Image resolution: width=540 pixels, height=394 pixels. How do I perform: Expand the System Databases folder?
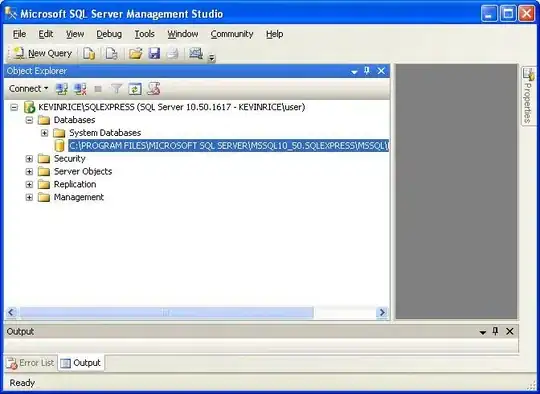[x=44, y=133]
